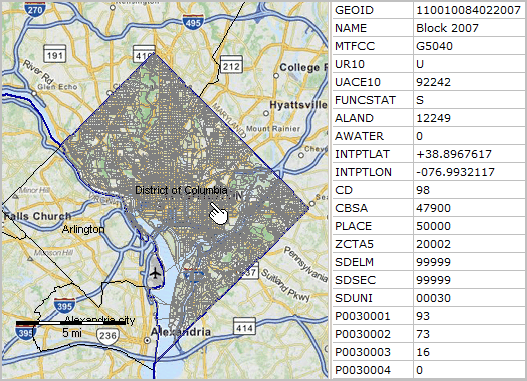Click the INTPTLAT value cell
The height and width of the screenshot is (381, 527).
pyautogui.click(x=469, y=154)
